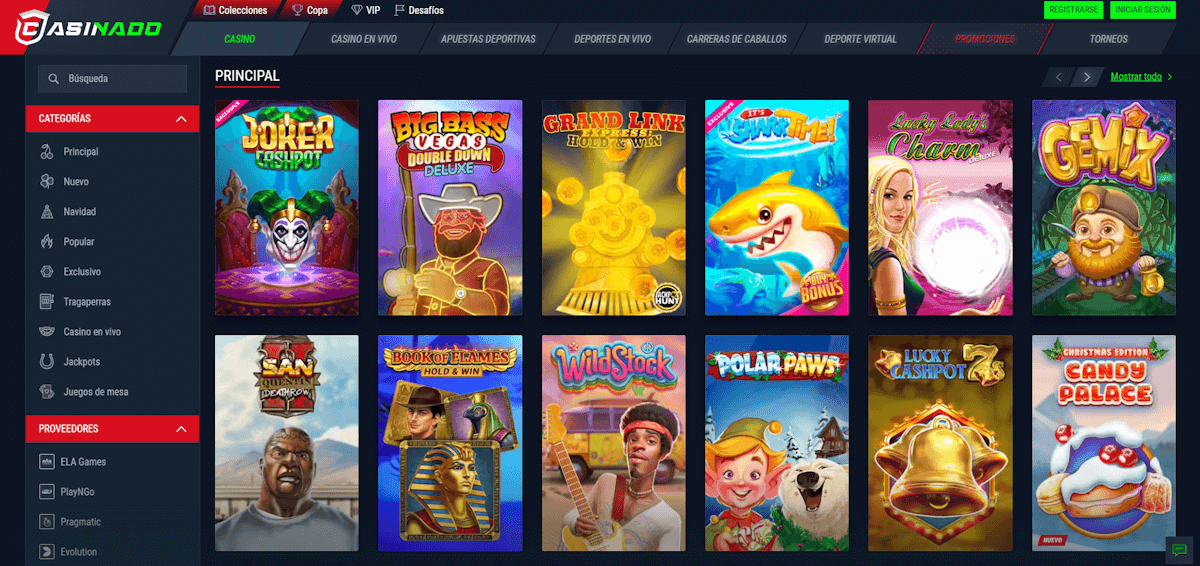The width and height of the screenshot is (1200, 566).
Task: Select the Popular flame icon
Action: (46, 242)
